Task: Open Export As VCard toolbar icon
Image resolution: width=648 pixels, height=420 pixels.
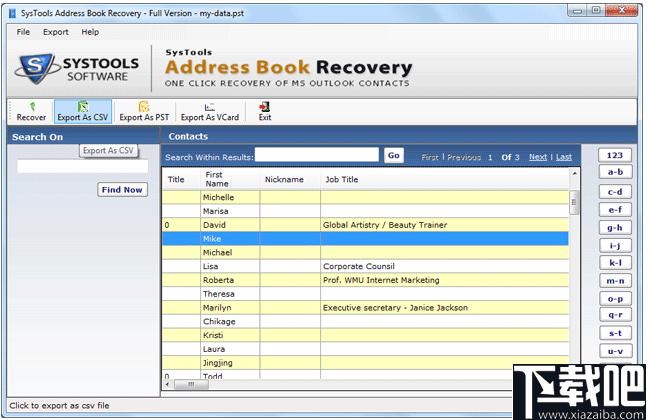Action: coord(210,111)
